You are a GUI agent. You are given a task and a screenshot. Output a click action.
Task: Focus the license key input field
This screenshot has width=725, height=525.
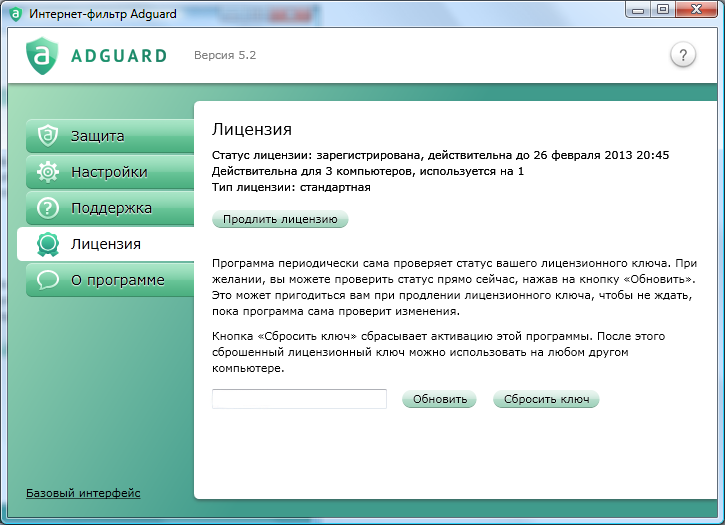pos(299,399)
